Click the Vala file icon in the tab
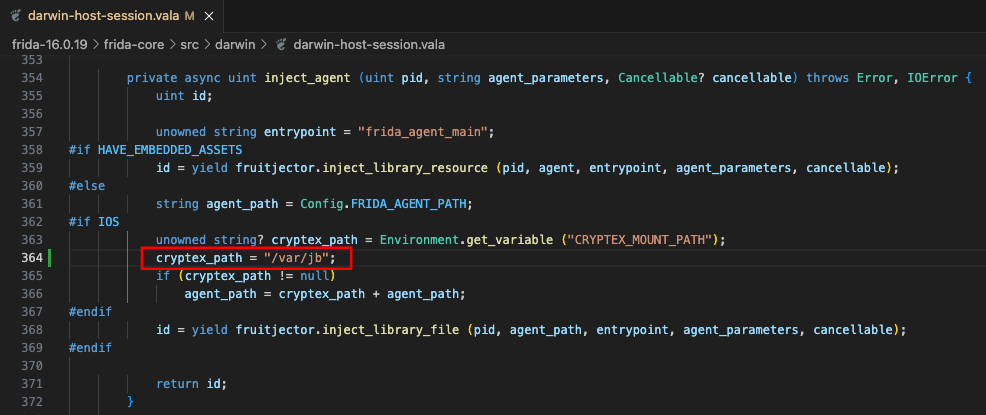This screenshot has width=986, height=415. coord(16,16)
